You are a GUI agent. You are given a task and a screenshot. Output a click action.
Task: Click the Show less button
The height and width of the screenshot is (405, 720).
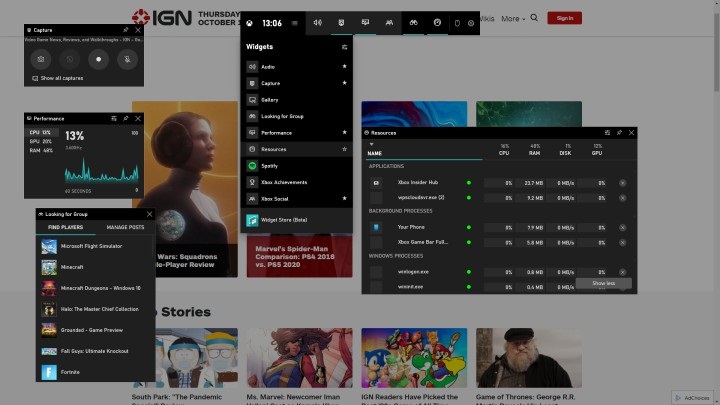click(x=603, y=284)
